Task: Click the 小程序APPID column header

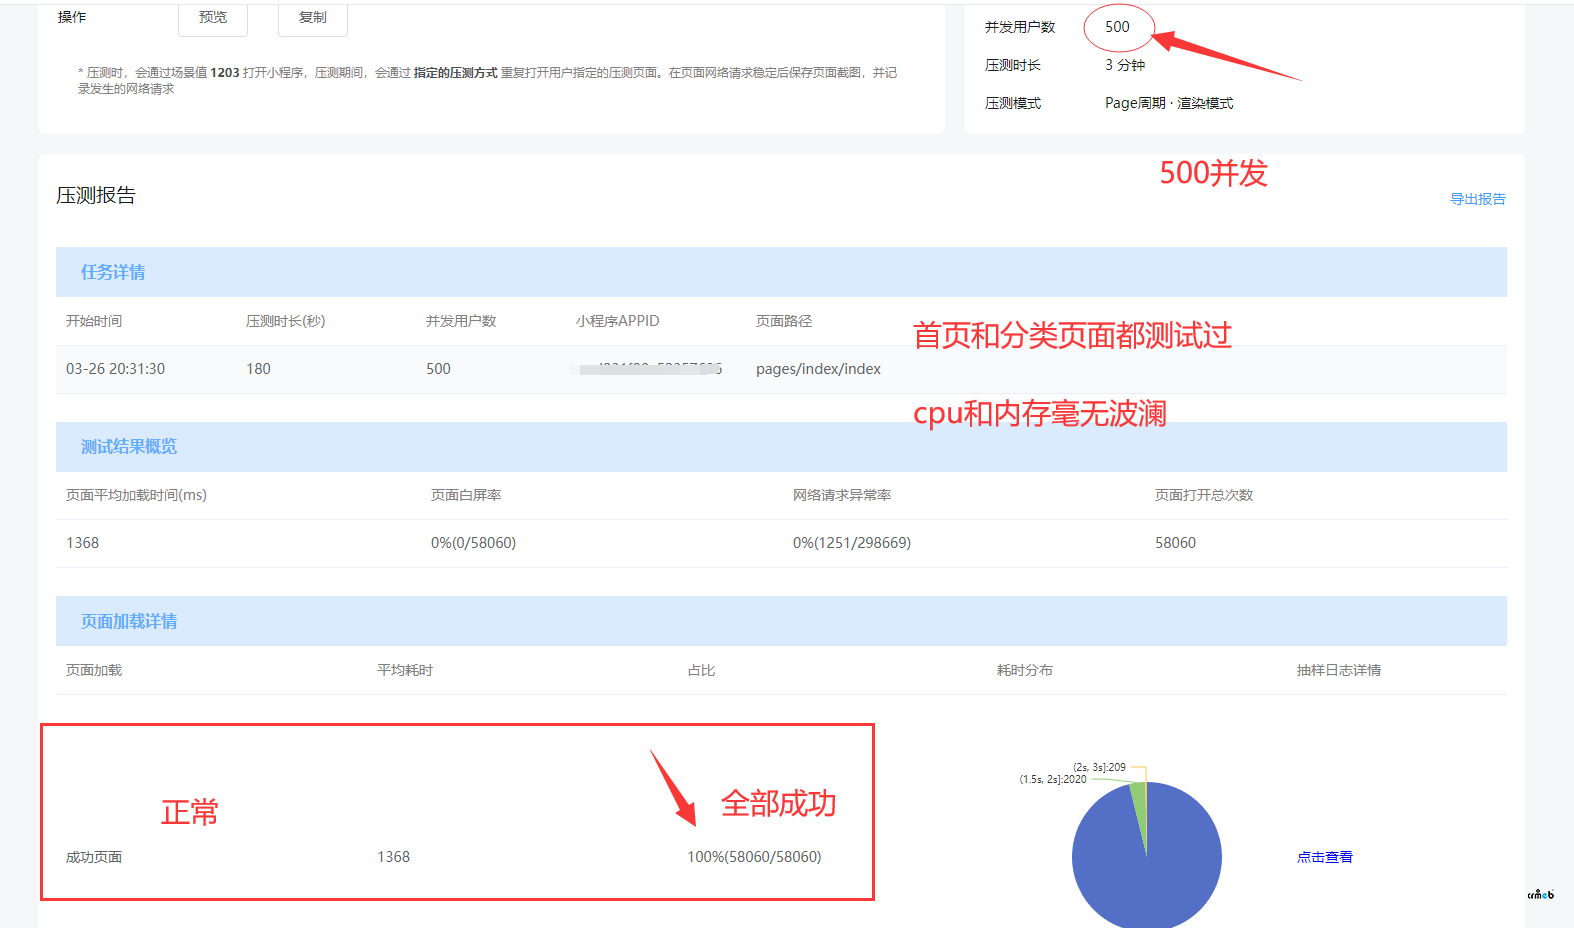Action: (618, 321)
